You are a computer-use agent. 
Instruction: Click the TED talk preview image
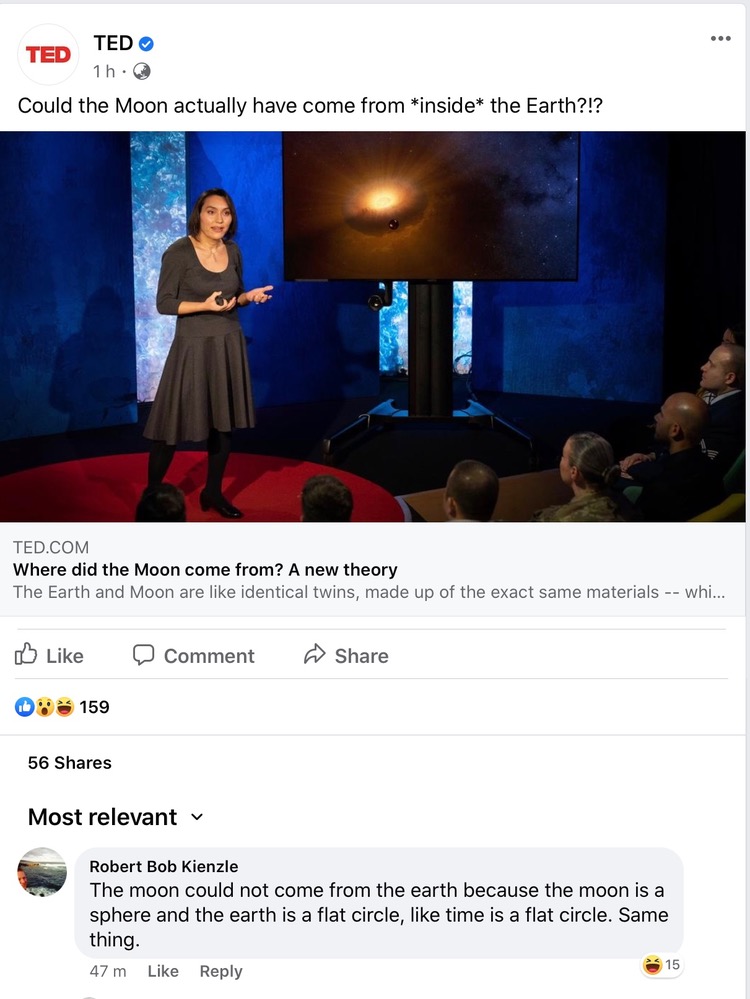click(373, 326)
